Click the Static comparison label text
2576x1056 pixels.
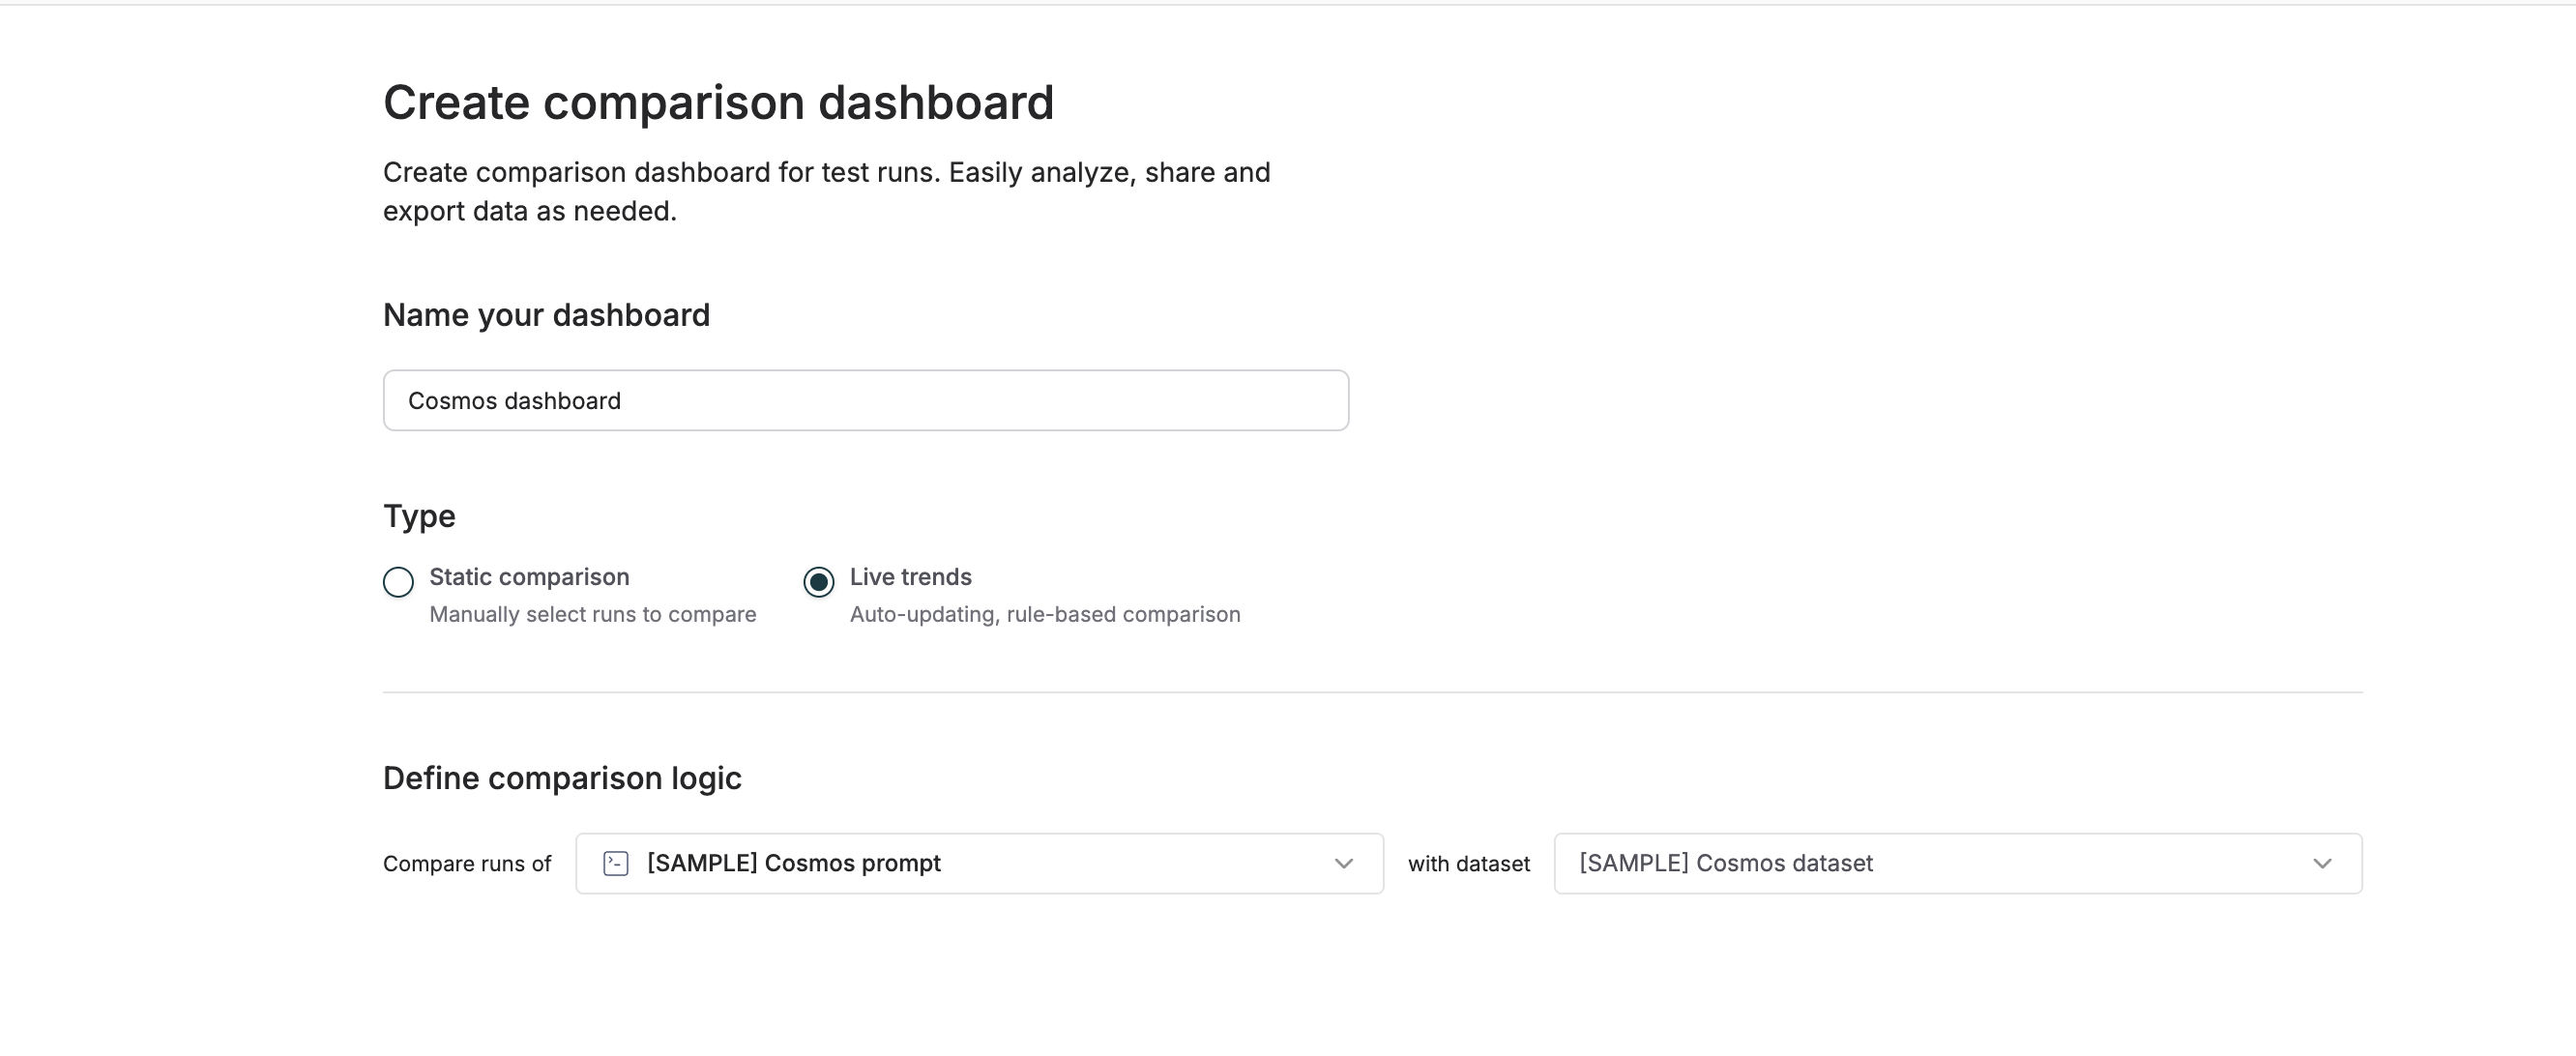click(x=528, y=576)
